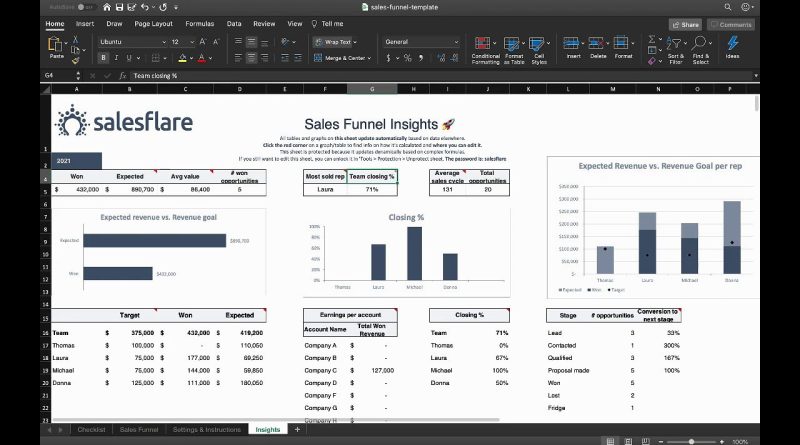Click the zoom slider handle
This screenshot has width=800, height=445.
pos(691,441)
